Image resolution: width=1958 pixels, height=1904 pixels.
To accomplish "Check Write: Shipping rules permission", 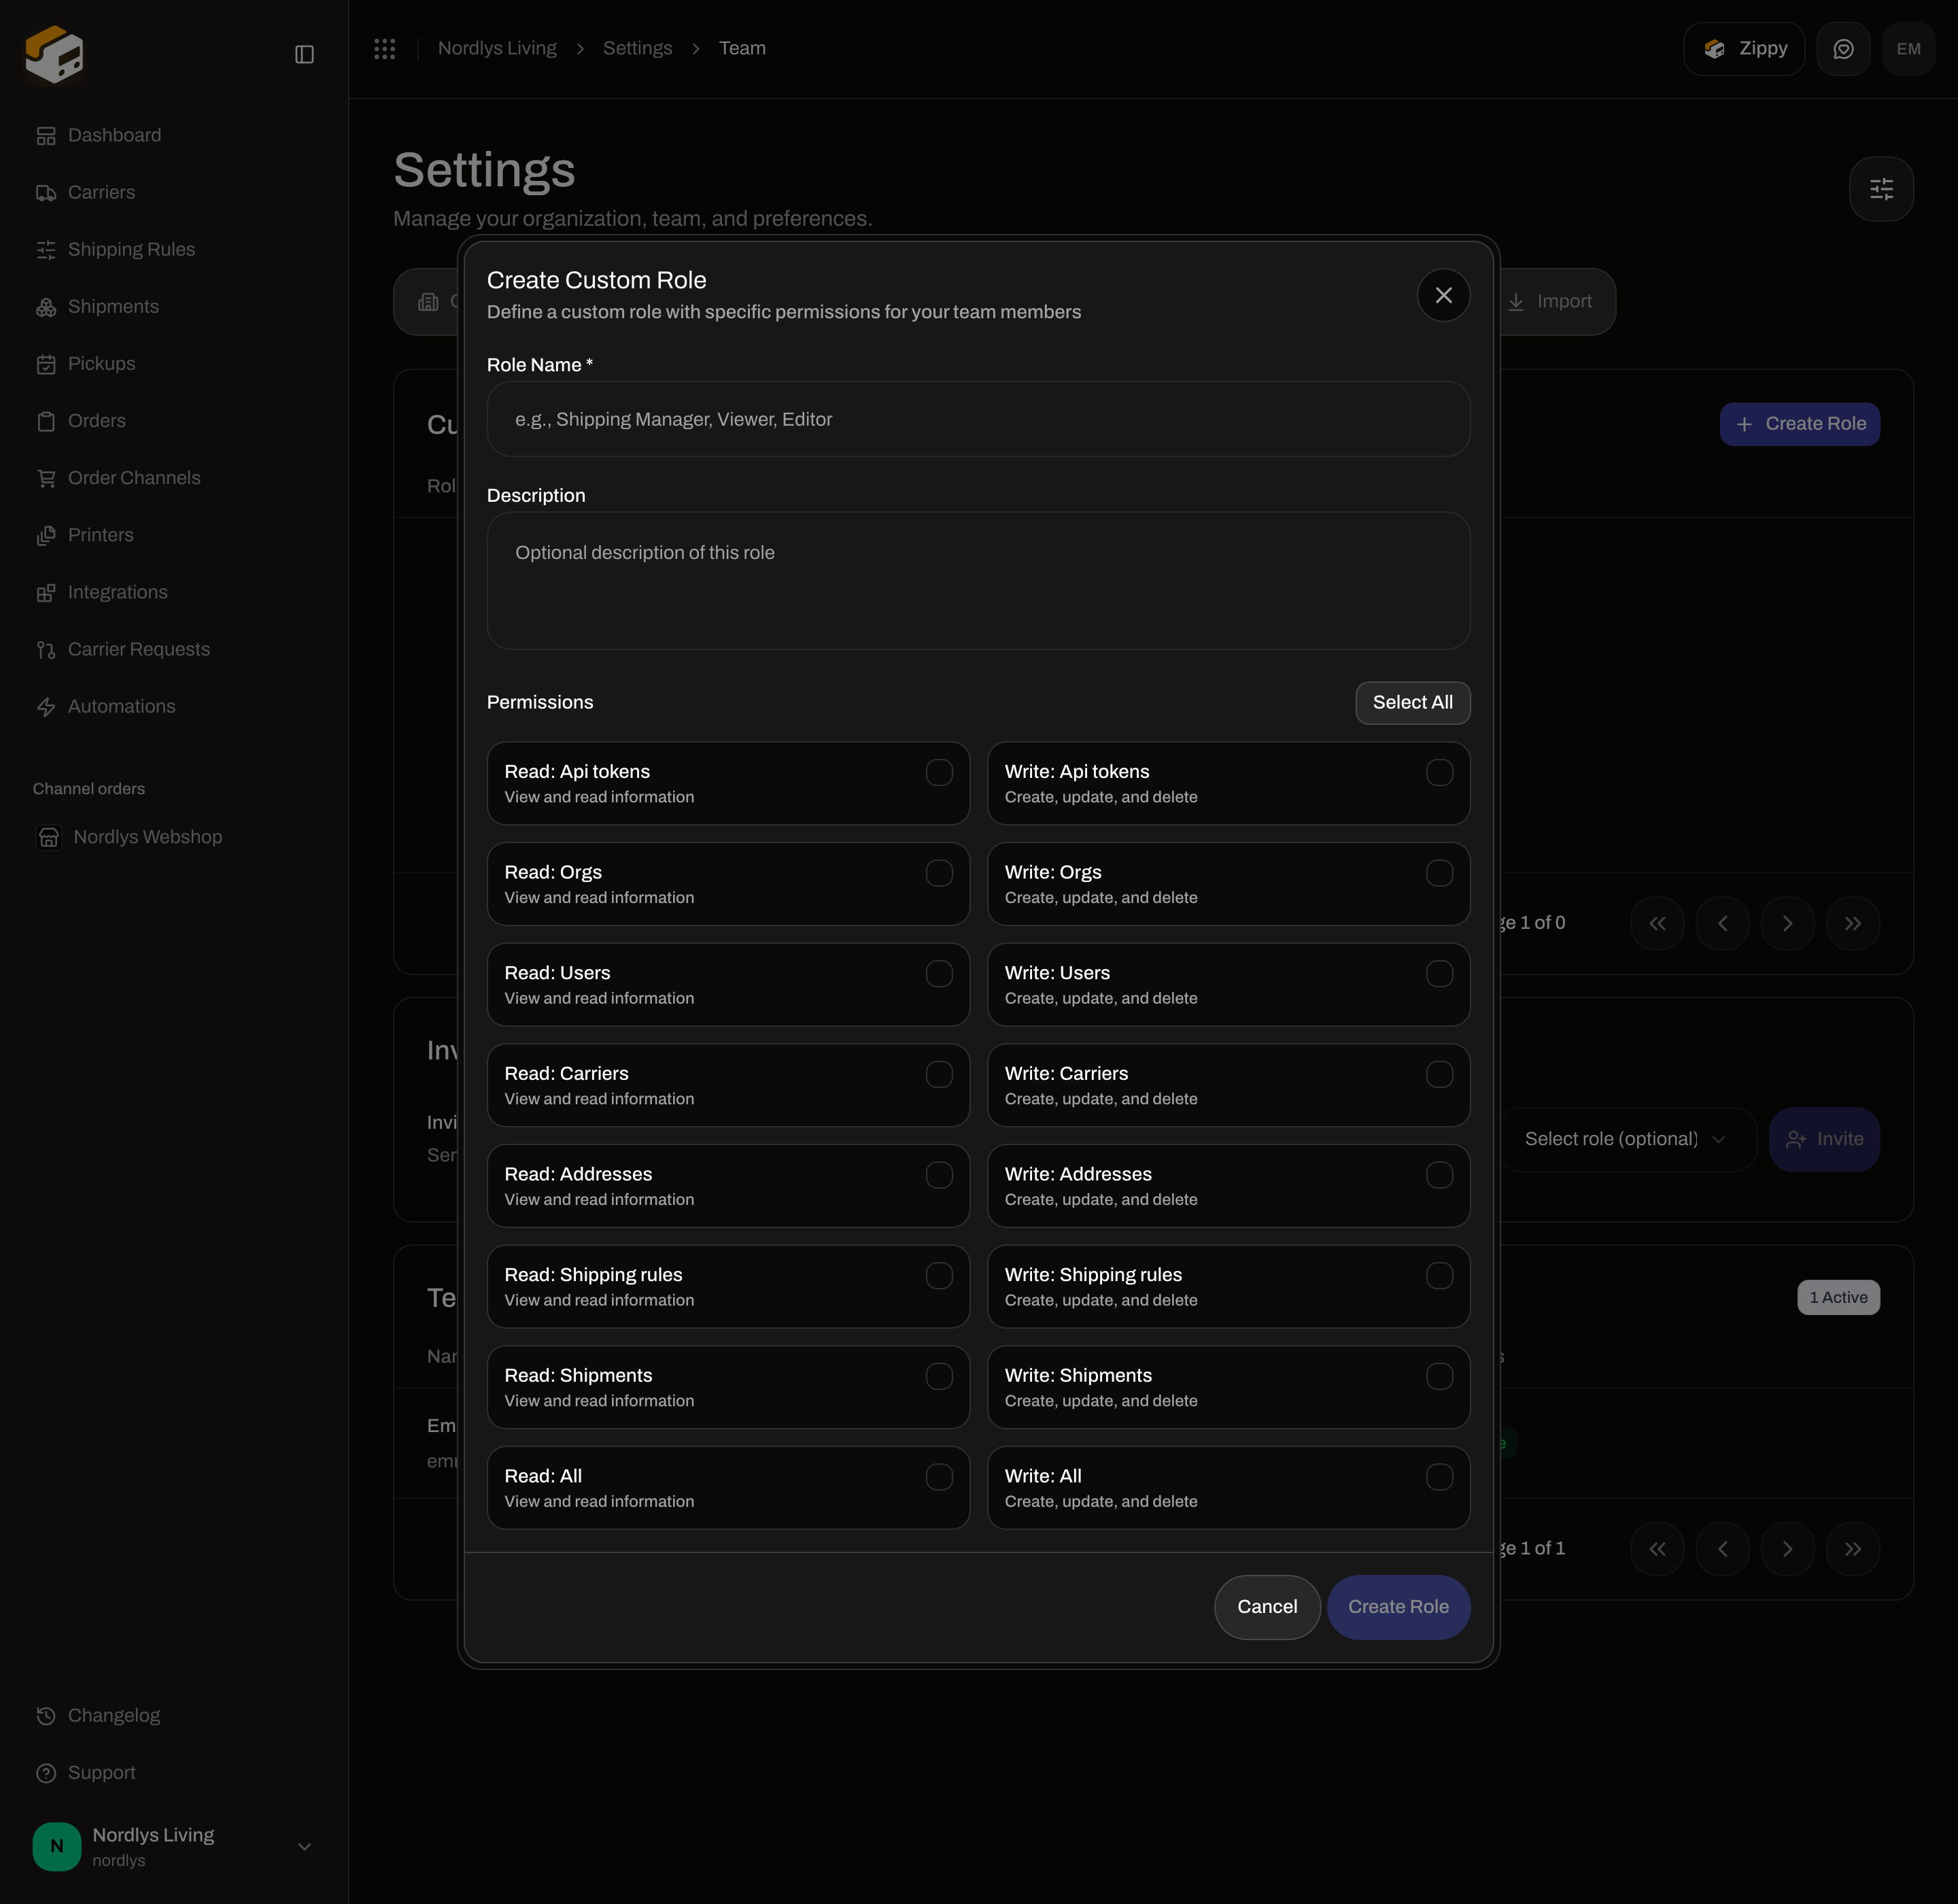I will click(x=1439, y=1276).
